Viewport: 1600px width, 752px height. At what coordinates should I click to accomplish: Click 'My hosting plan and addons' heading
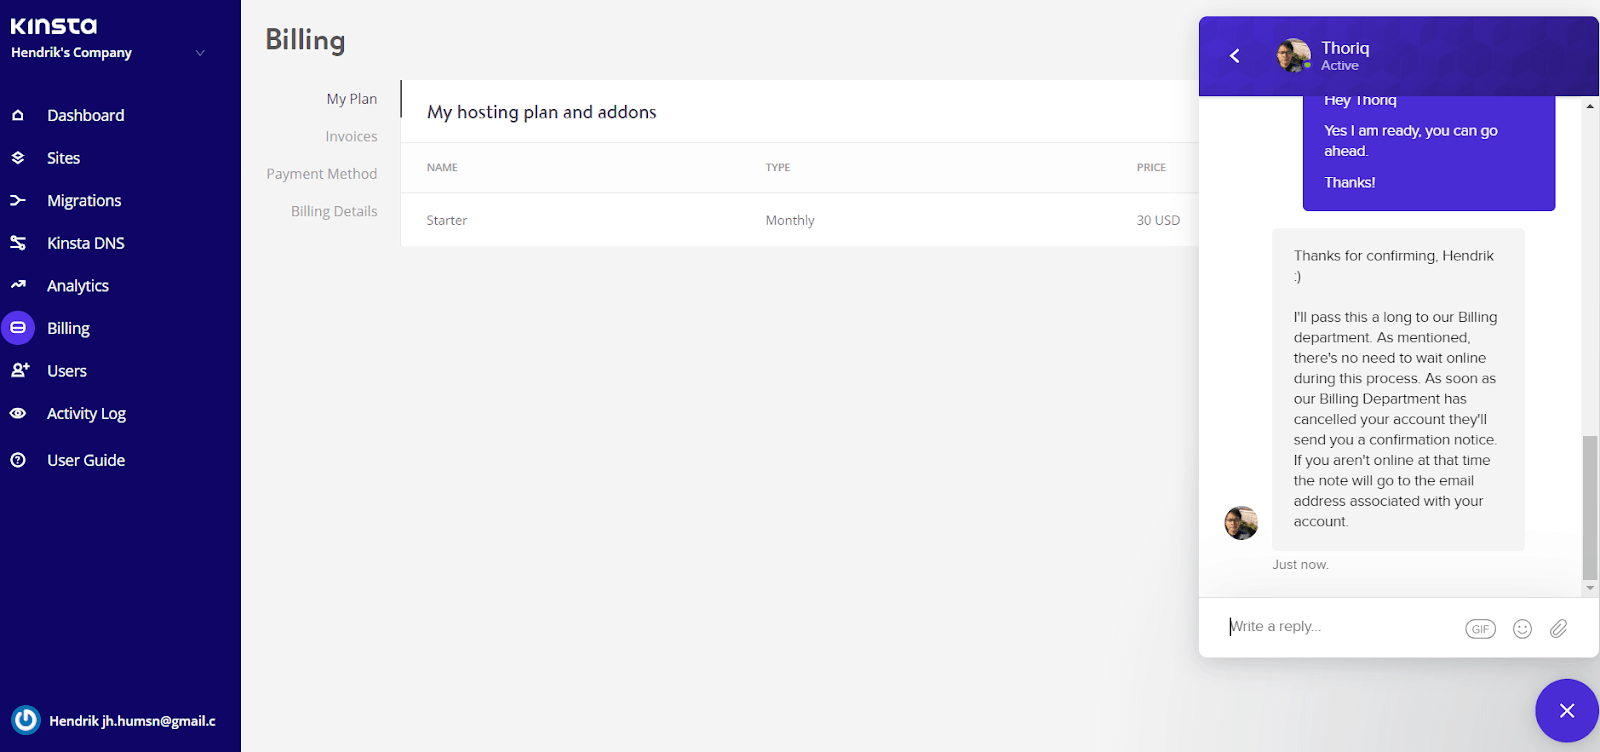coord(542,112)
